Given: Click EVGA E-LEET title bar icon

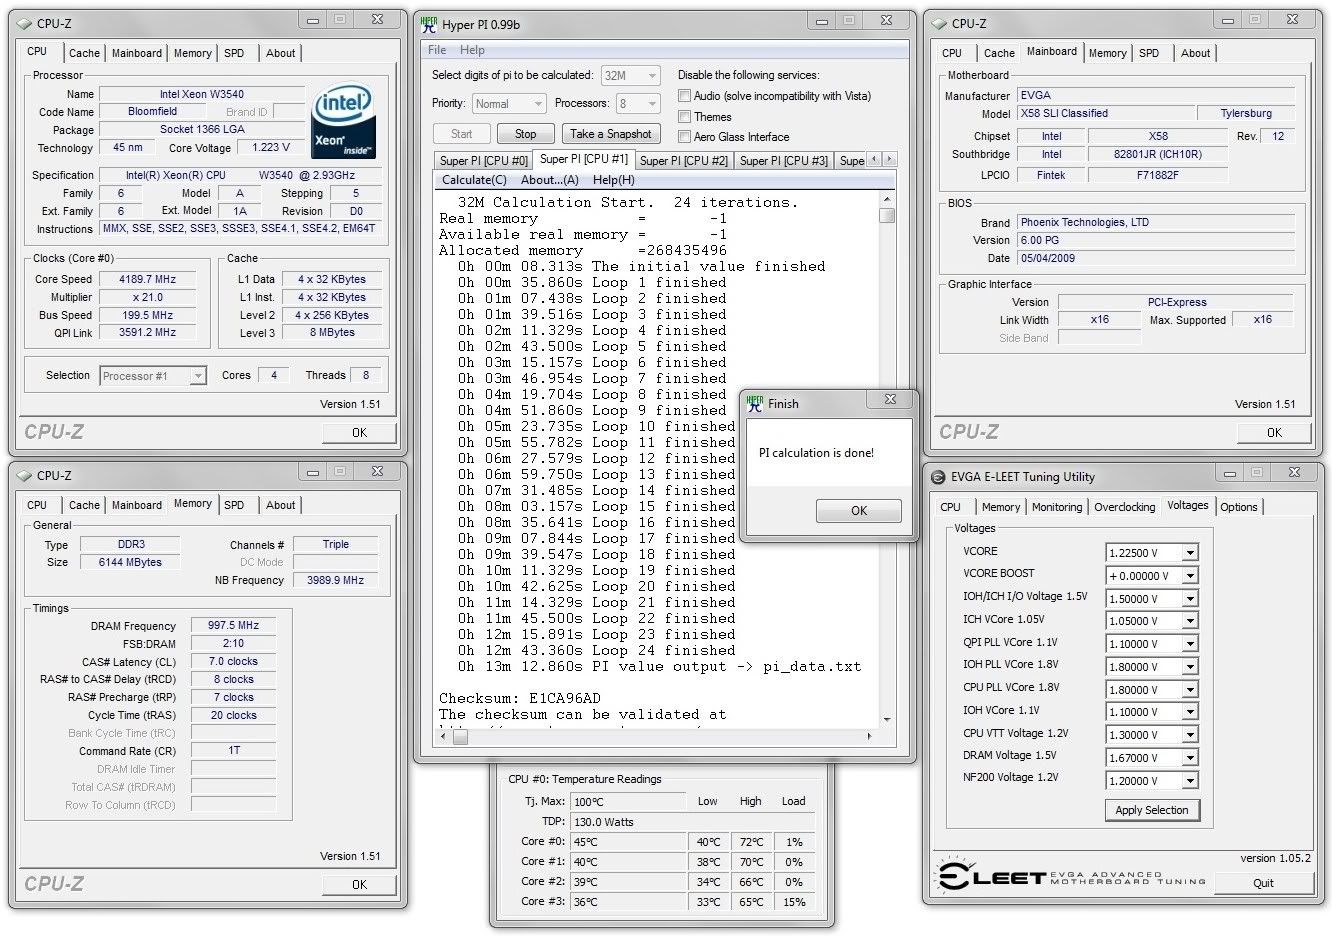Looking at the screenshot, I should (937, 477).
